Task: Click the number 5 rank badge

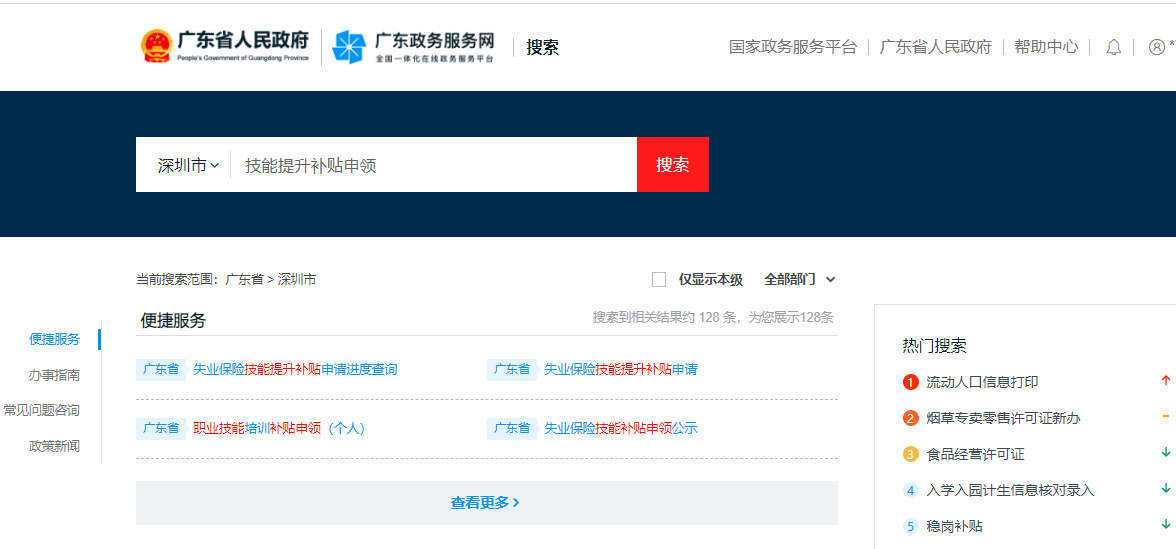Action: (910, 526)
